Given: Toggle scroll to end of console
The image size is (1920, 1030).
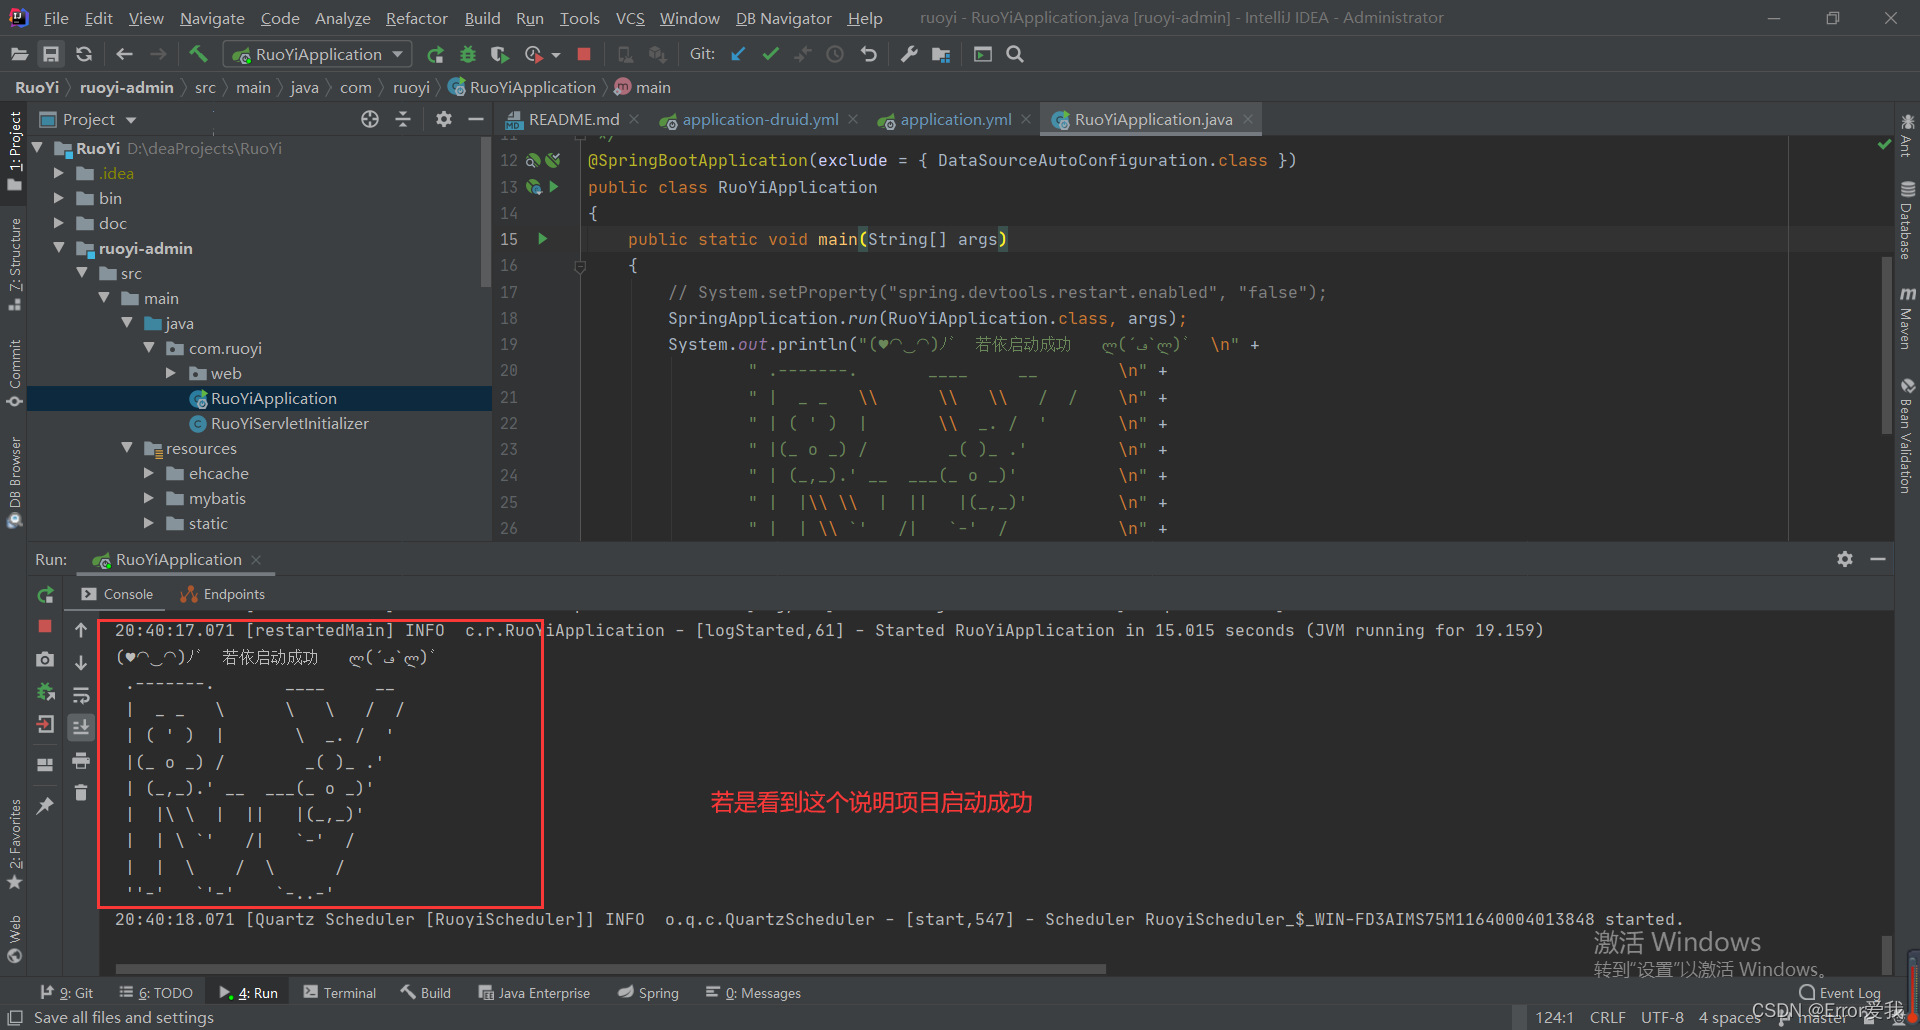Looking at the screenshot, I should (x=81, y=727).
